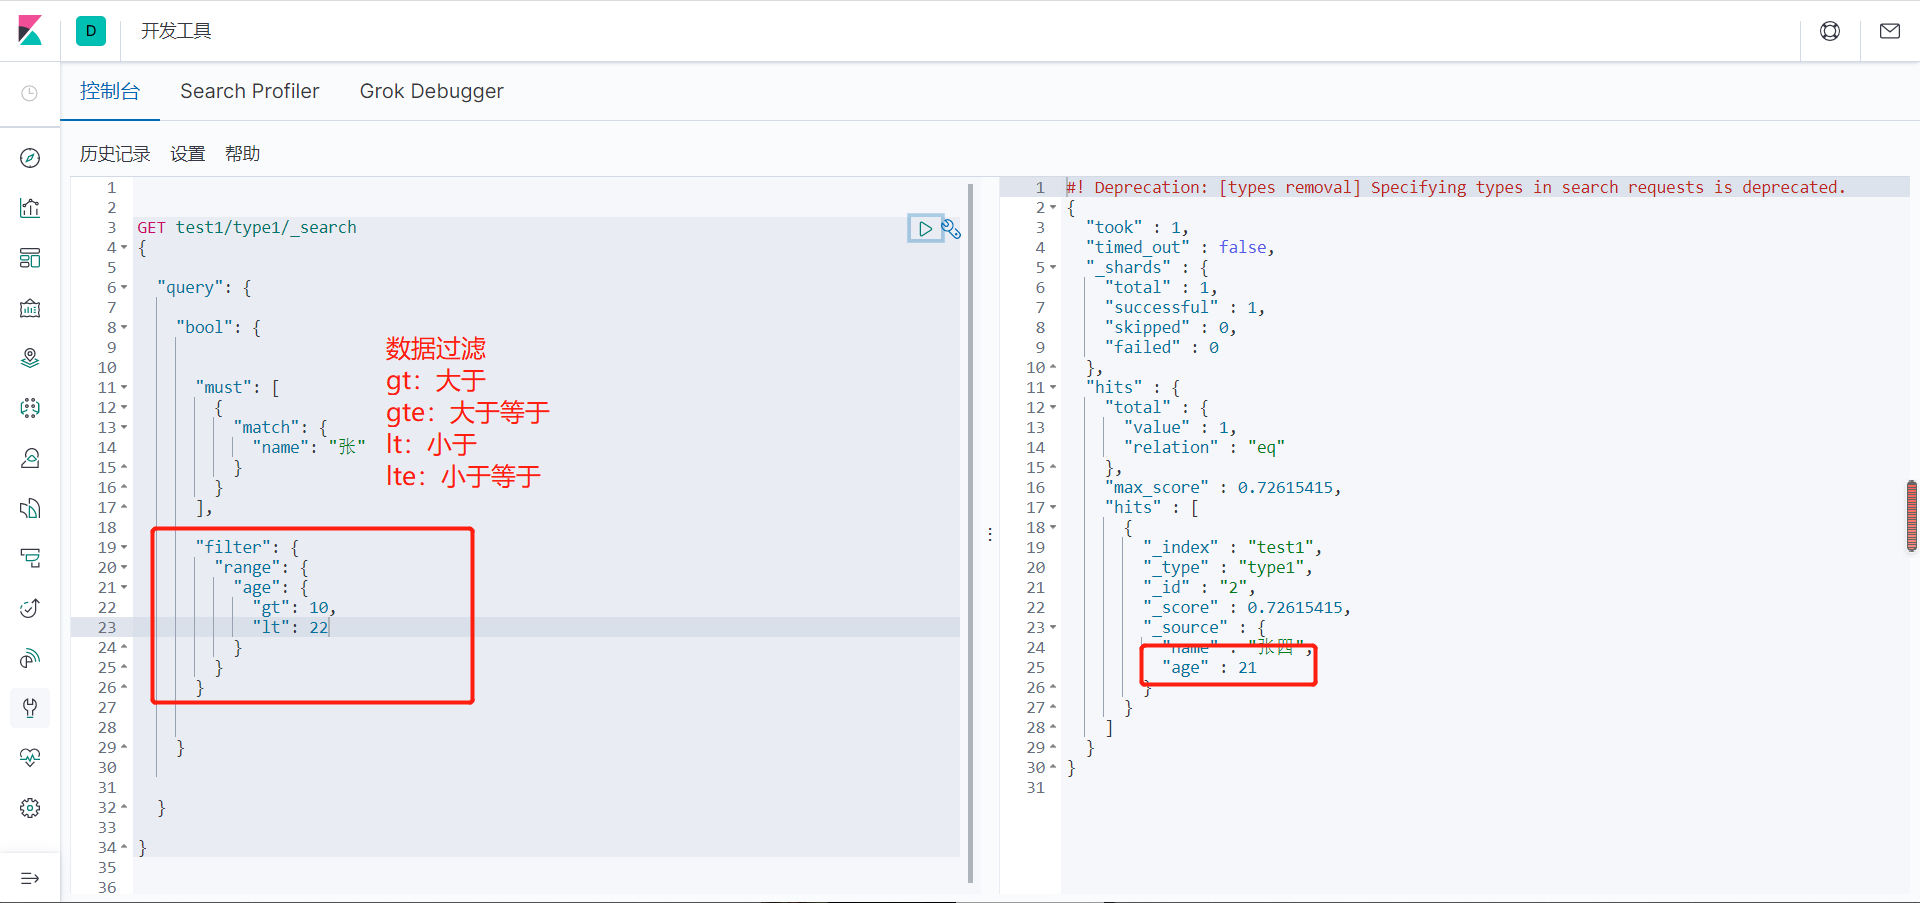
Task: Collapse response _shards block at line 5
Action: [1053, 268]
